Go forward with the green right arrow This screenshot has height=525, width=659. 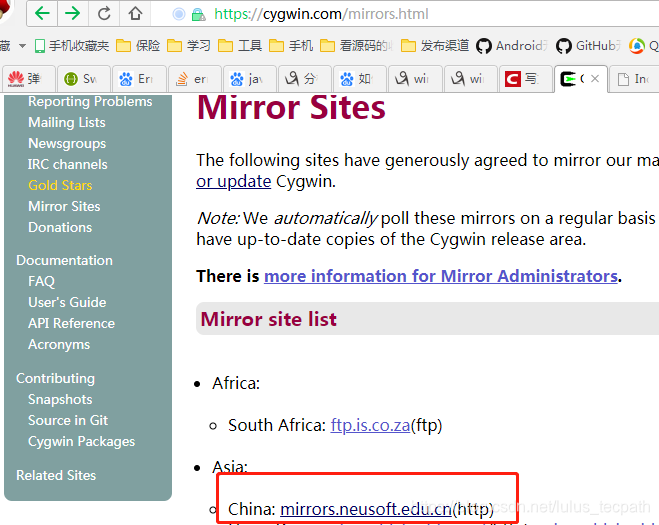72,14
